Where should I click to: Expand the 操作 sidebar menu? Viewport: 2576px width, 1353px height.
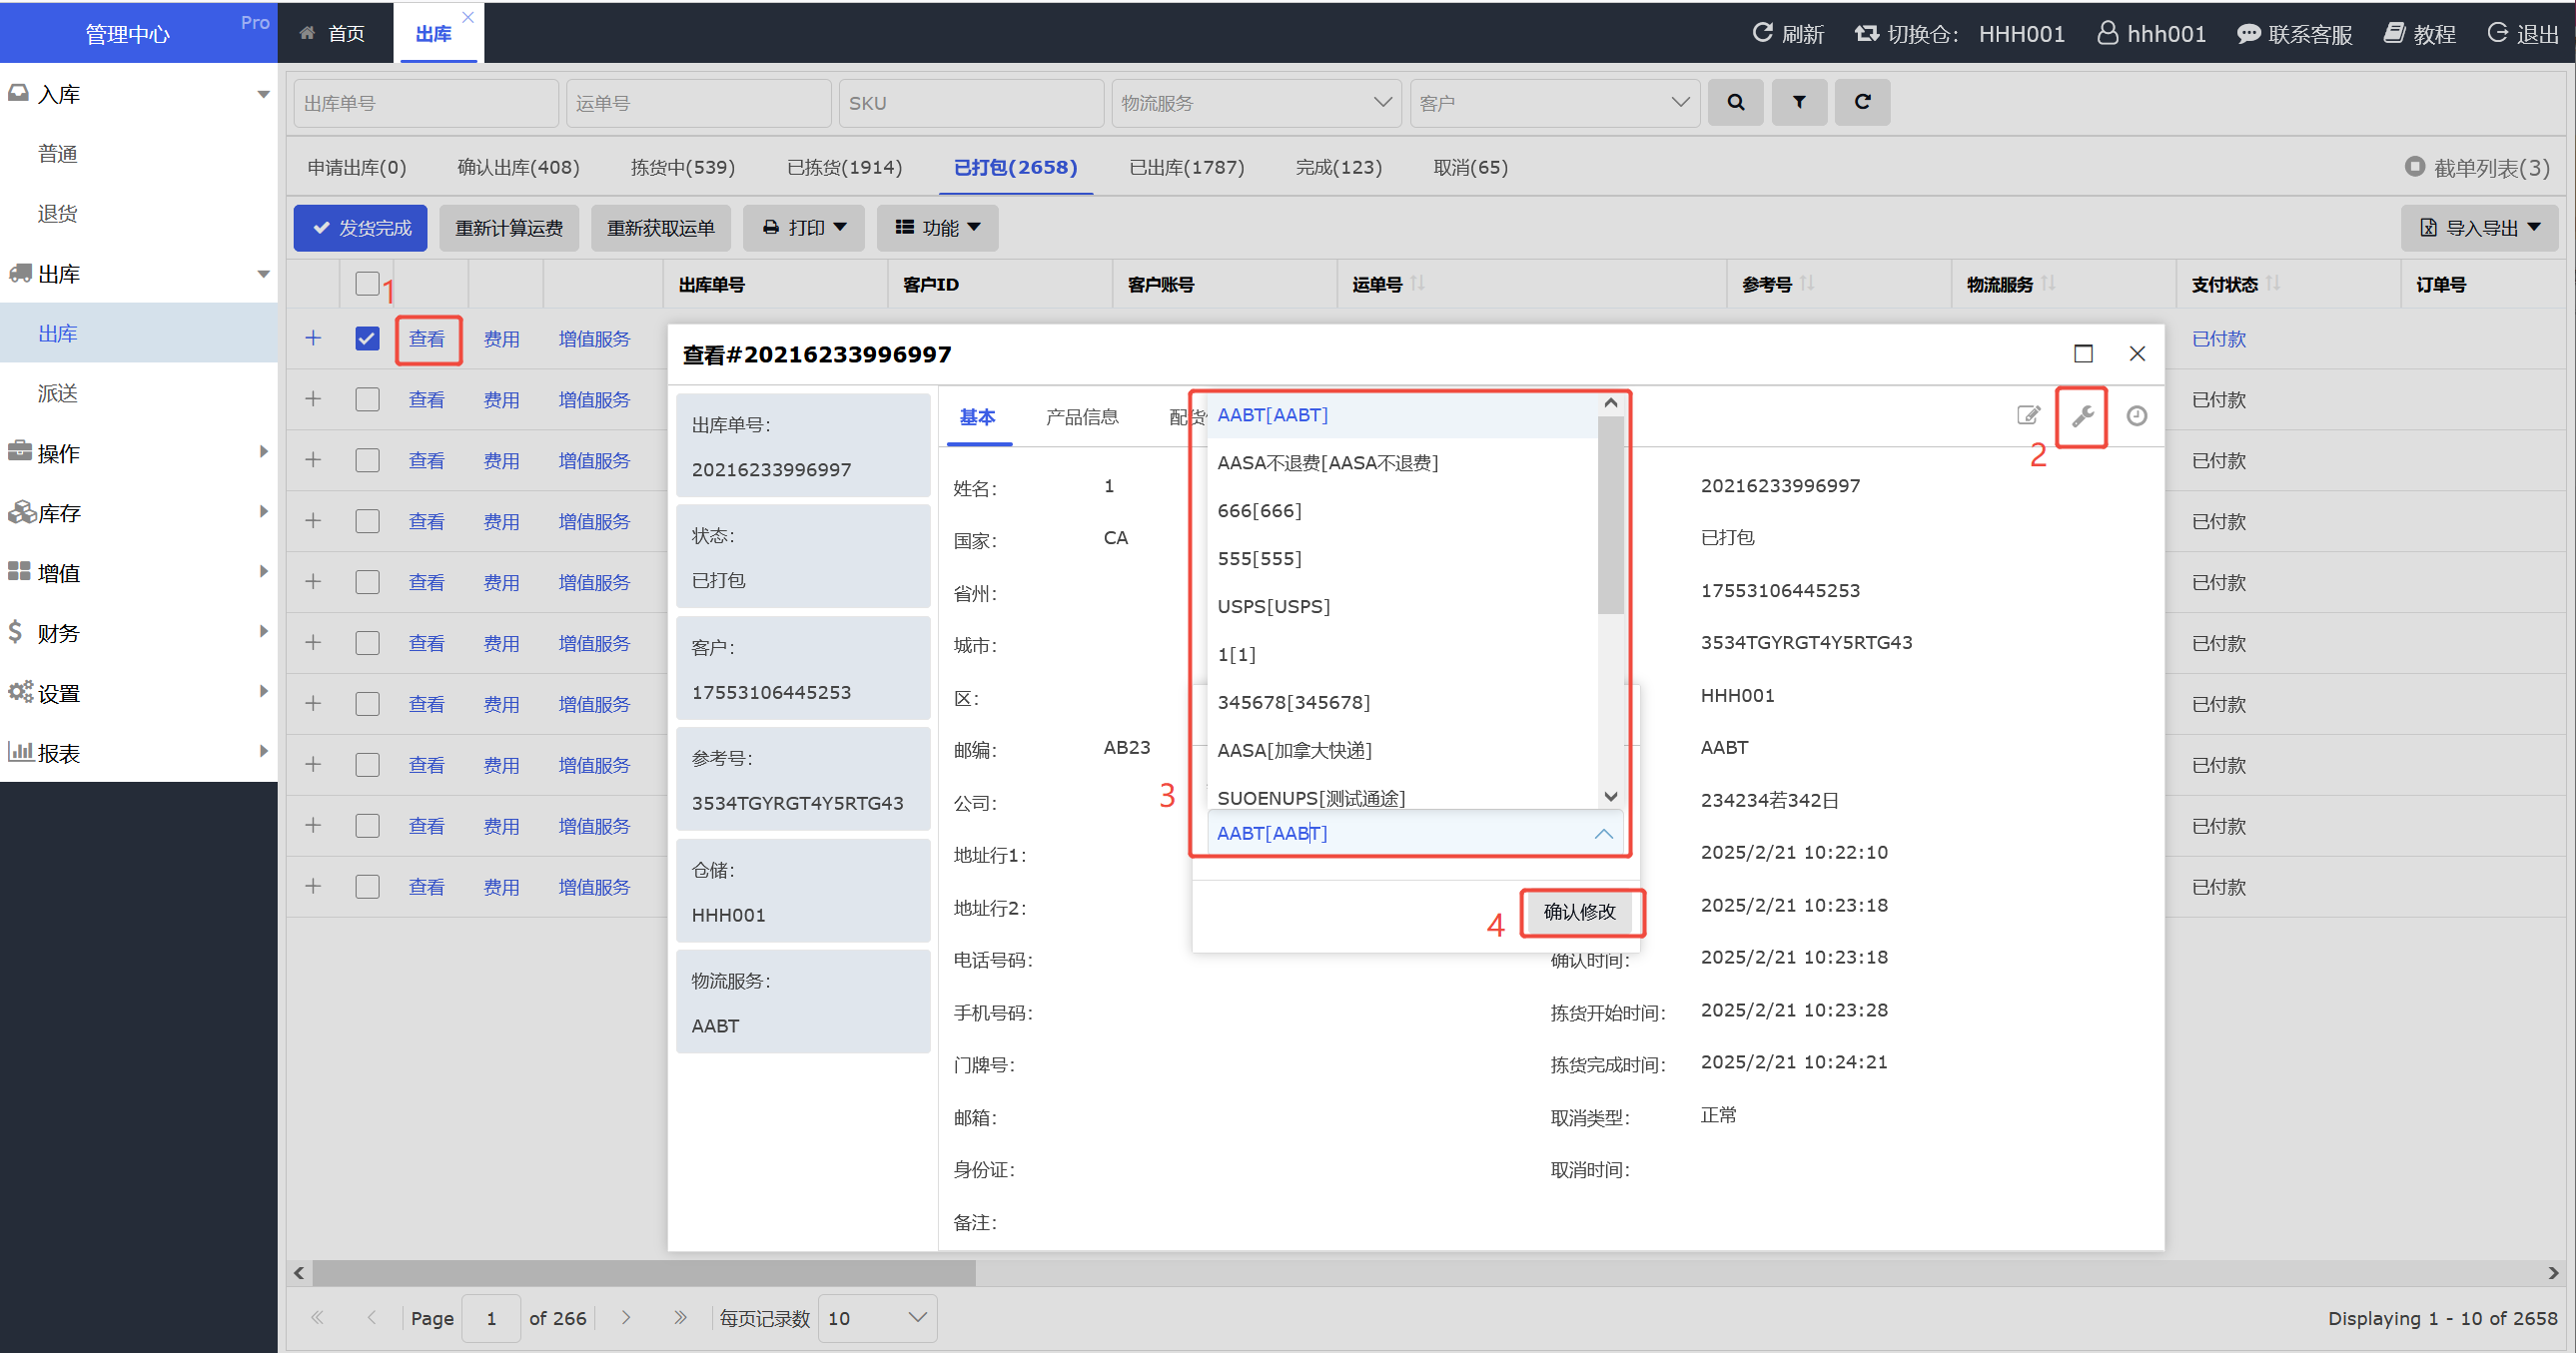pos(139,453)
